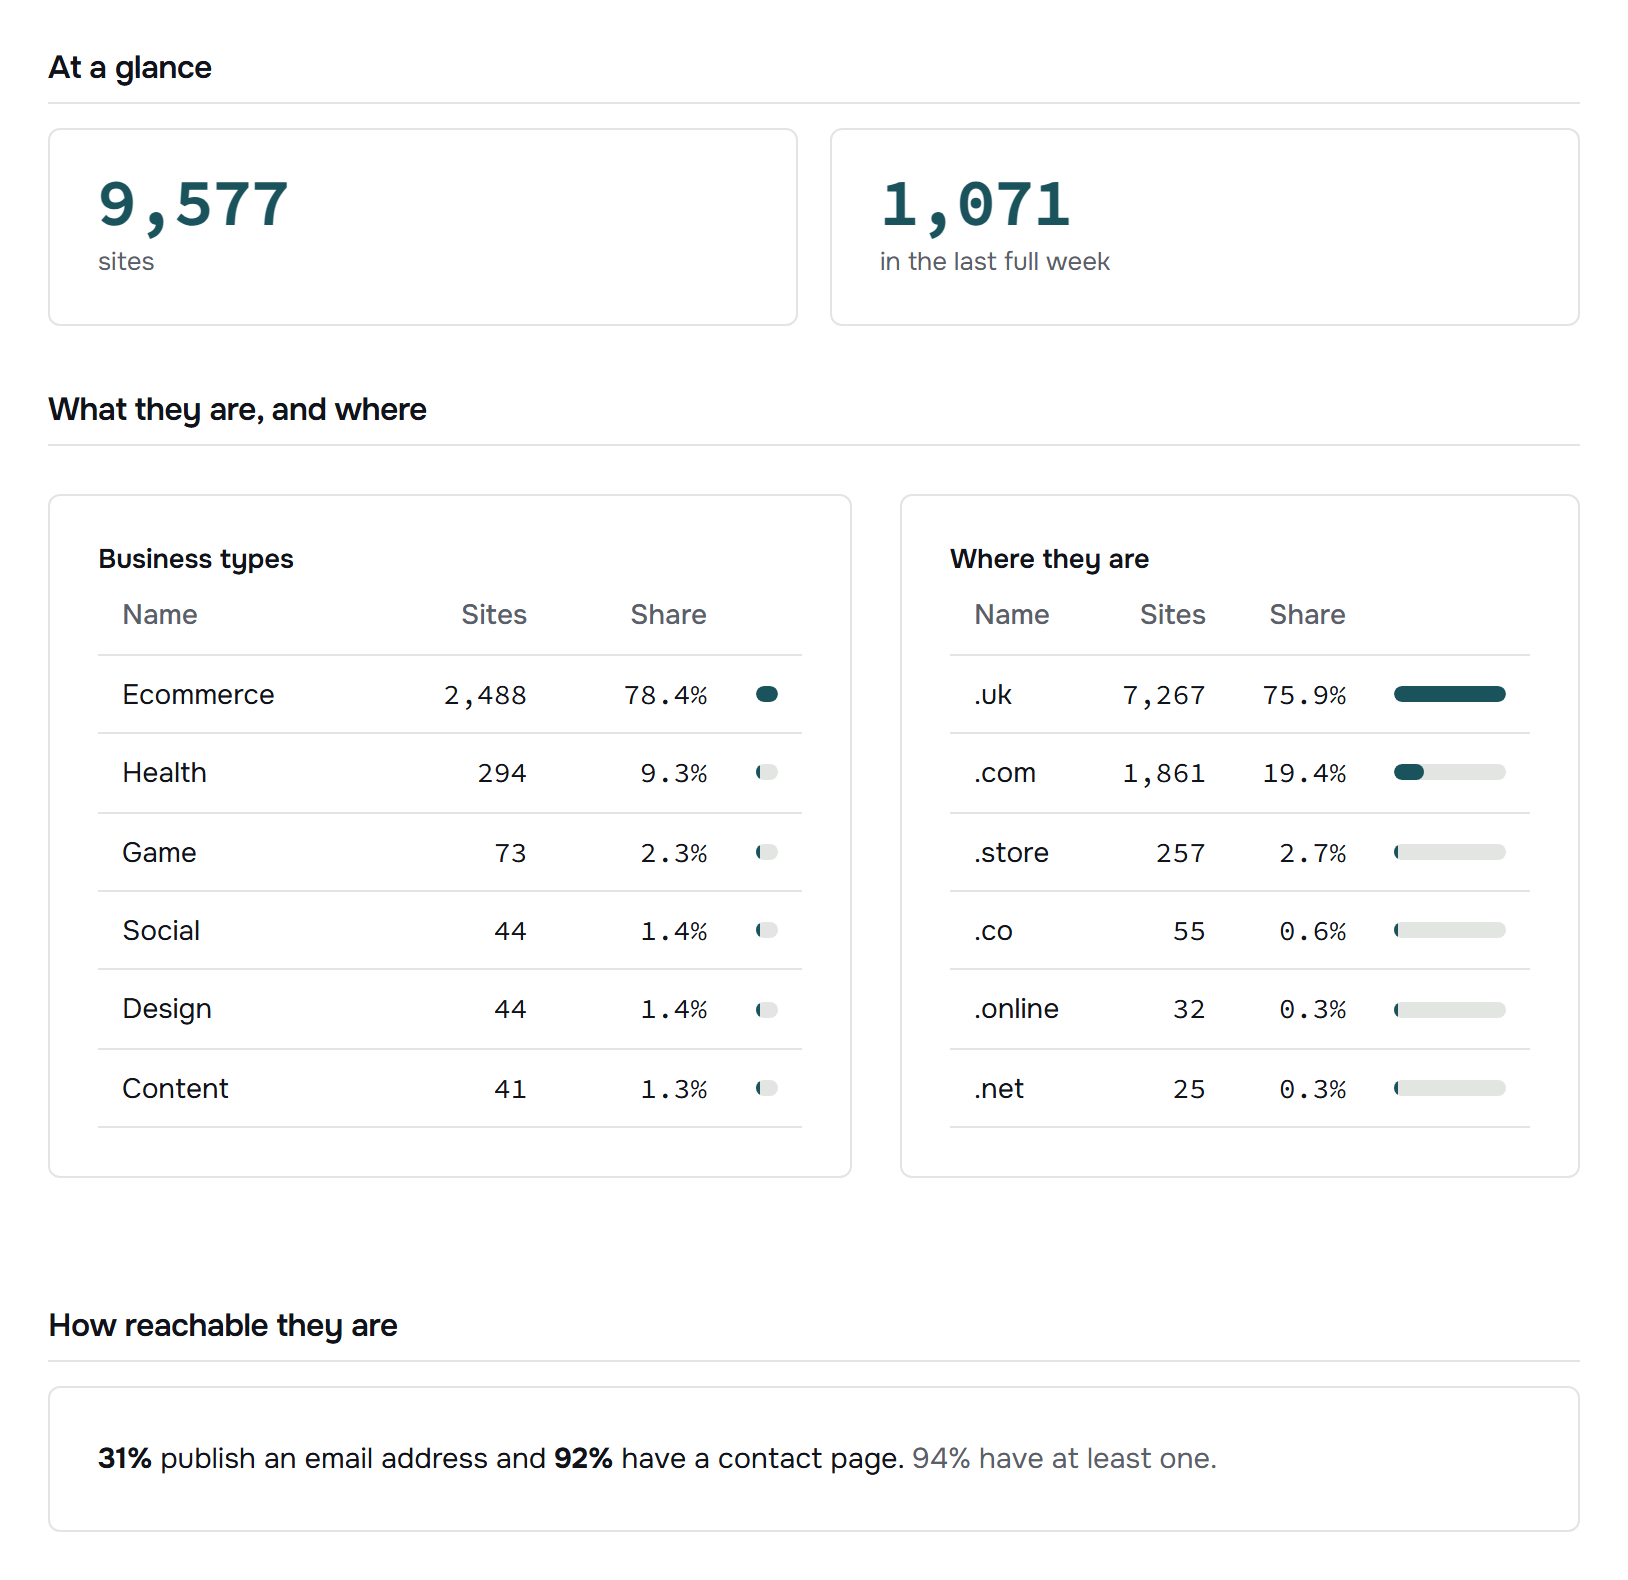Click .co share value 0.6%
The width and height of the screenshot is (1628, 1580).
(1313, 931)
